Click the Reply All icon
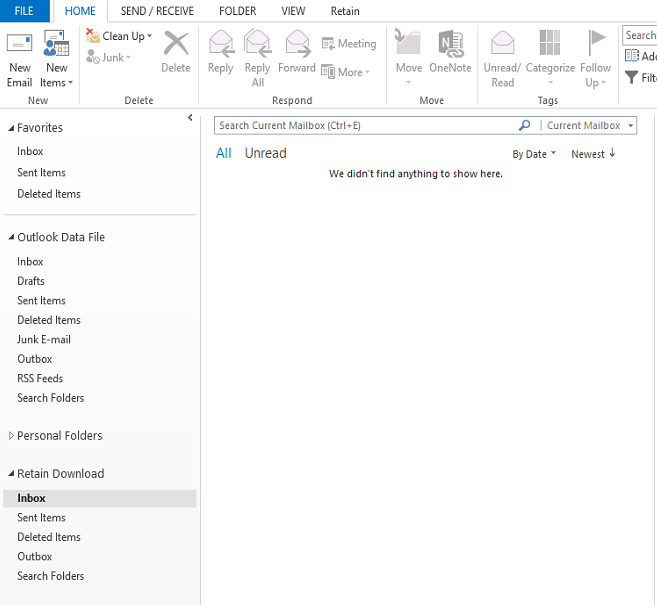 [x=257, y=44]
